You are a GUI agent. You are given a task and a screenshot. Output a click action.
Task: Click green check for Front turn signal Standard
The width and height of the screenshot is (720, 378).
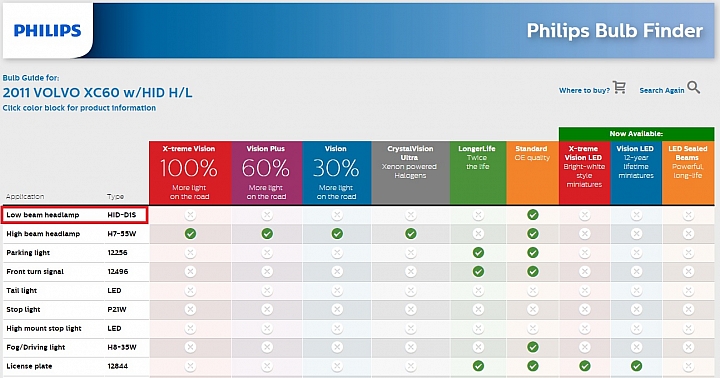(533, 271)
